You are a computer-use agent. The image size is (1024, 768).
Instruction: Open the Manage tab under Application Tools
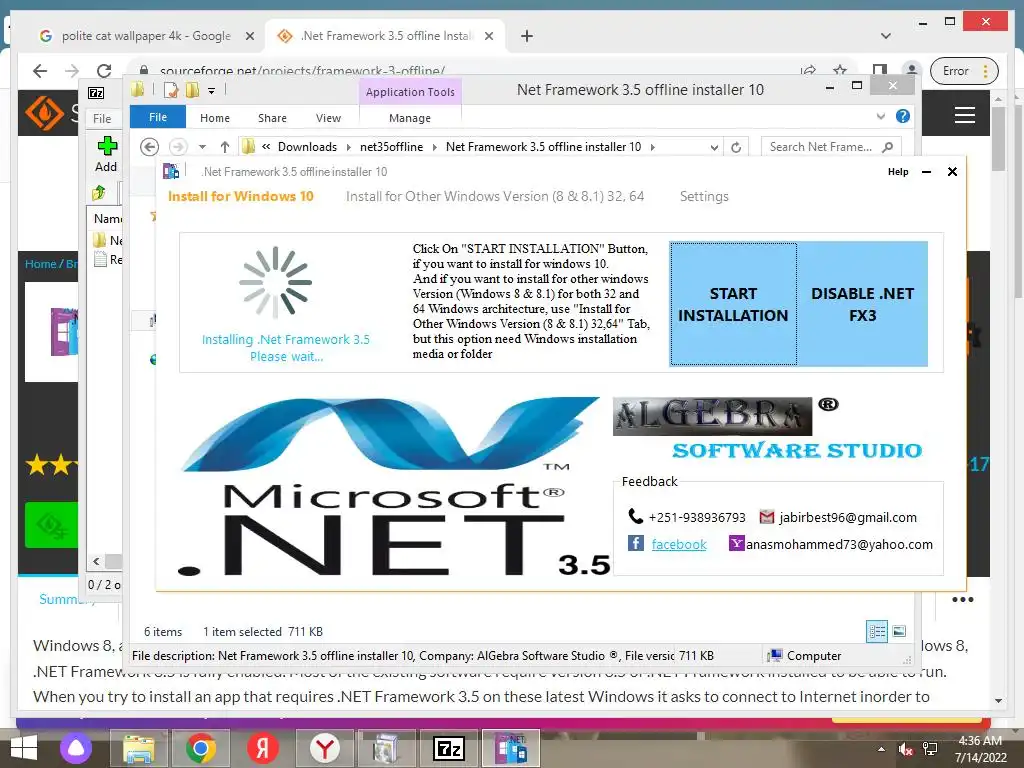coord(409,118)
